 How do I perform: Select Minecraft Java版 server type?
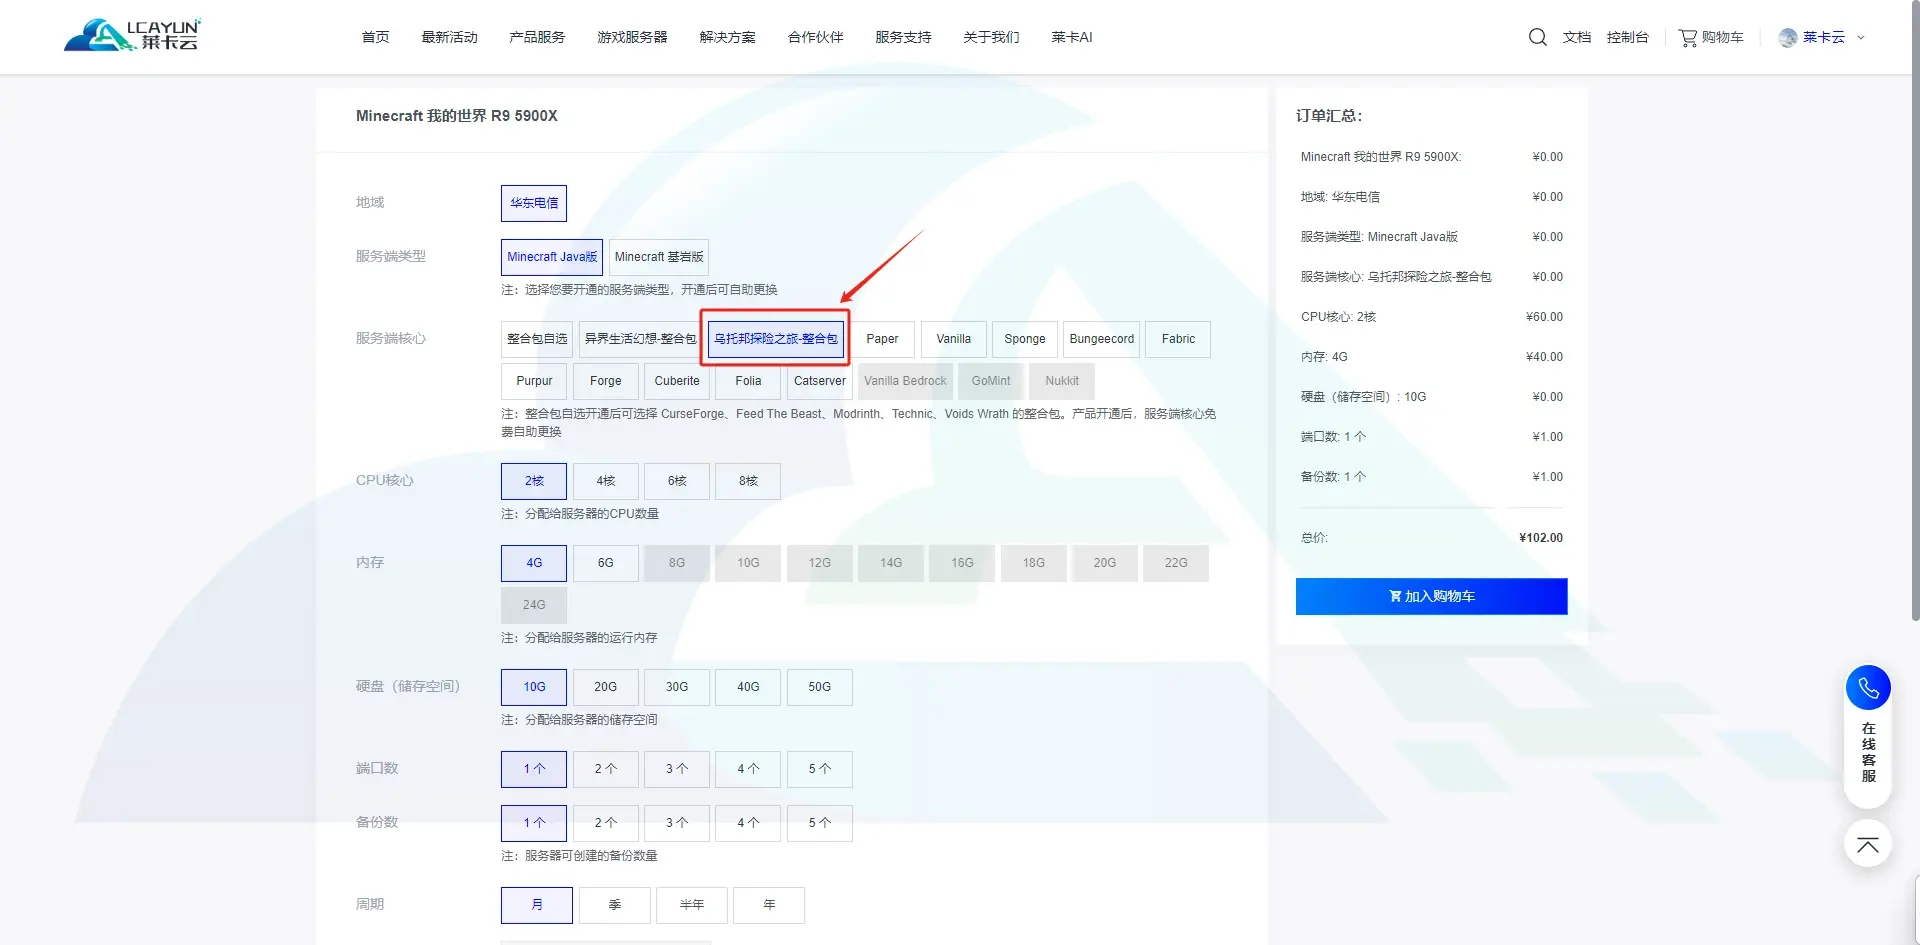point(552,257)
